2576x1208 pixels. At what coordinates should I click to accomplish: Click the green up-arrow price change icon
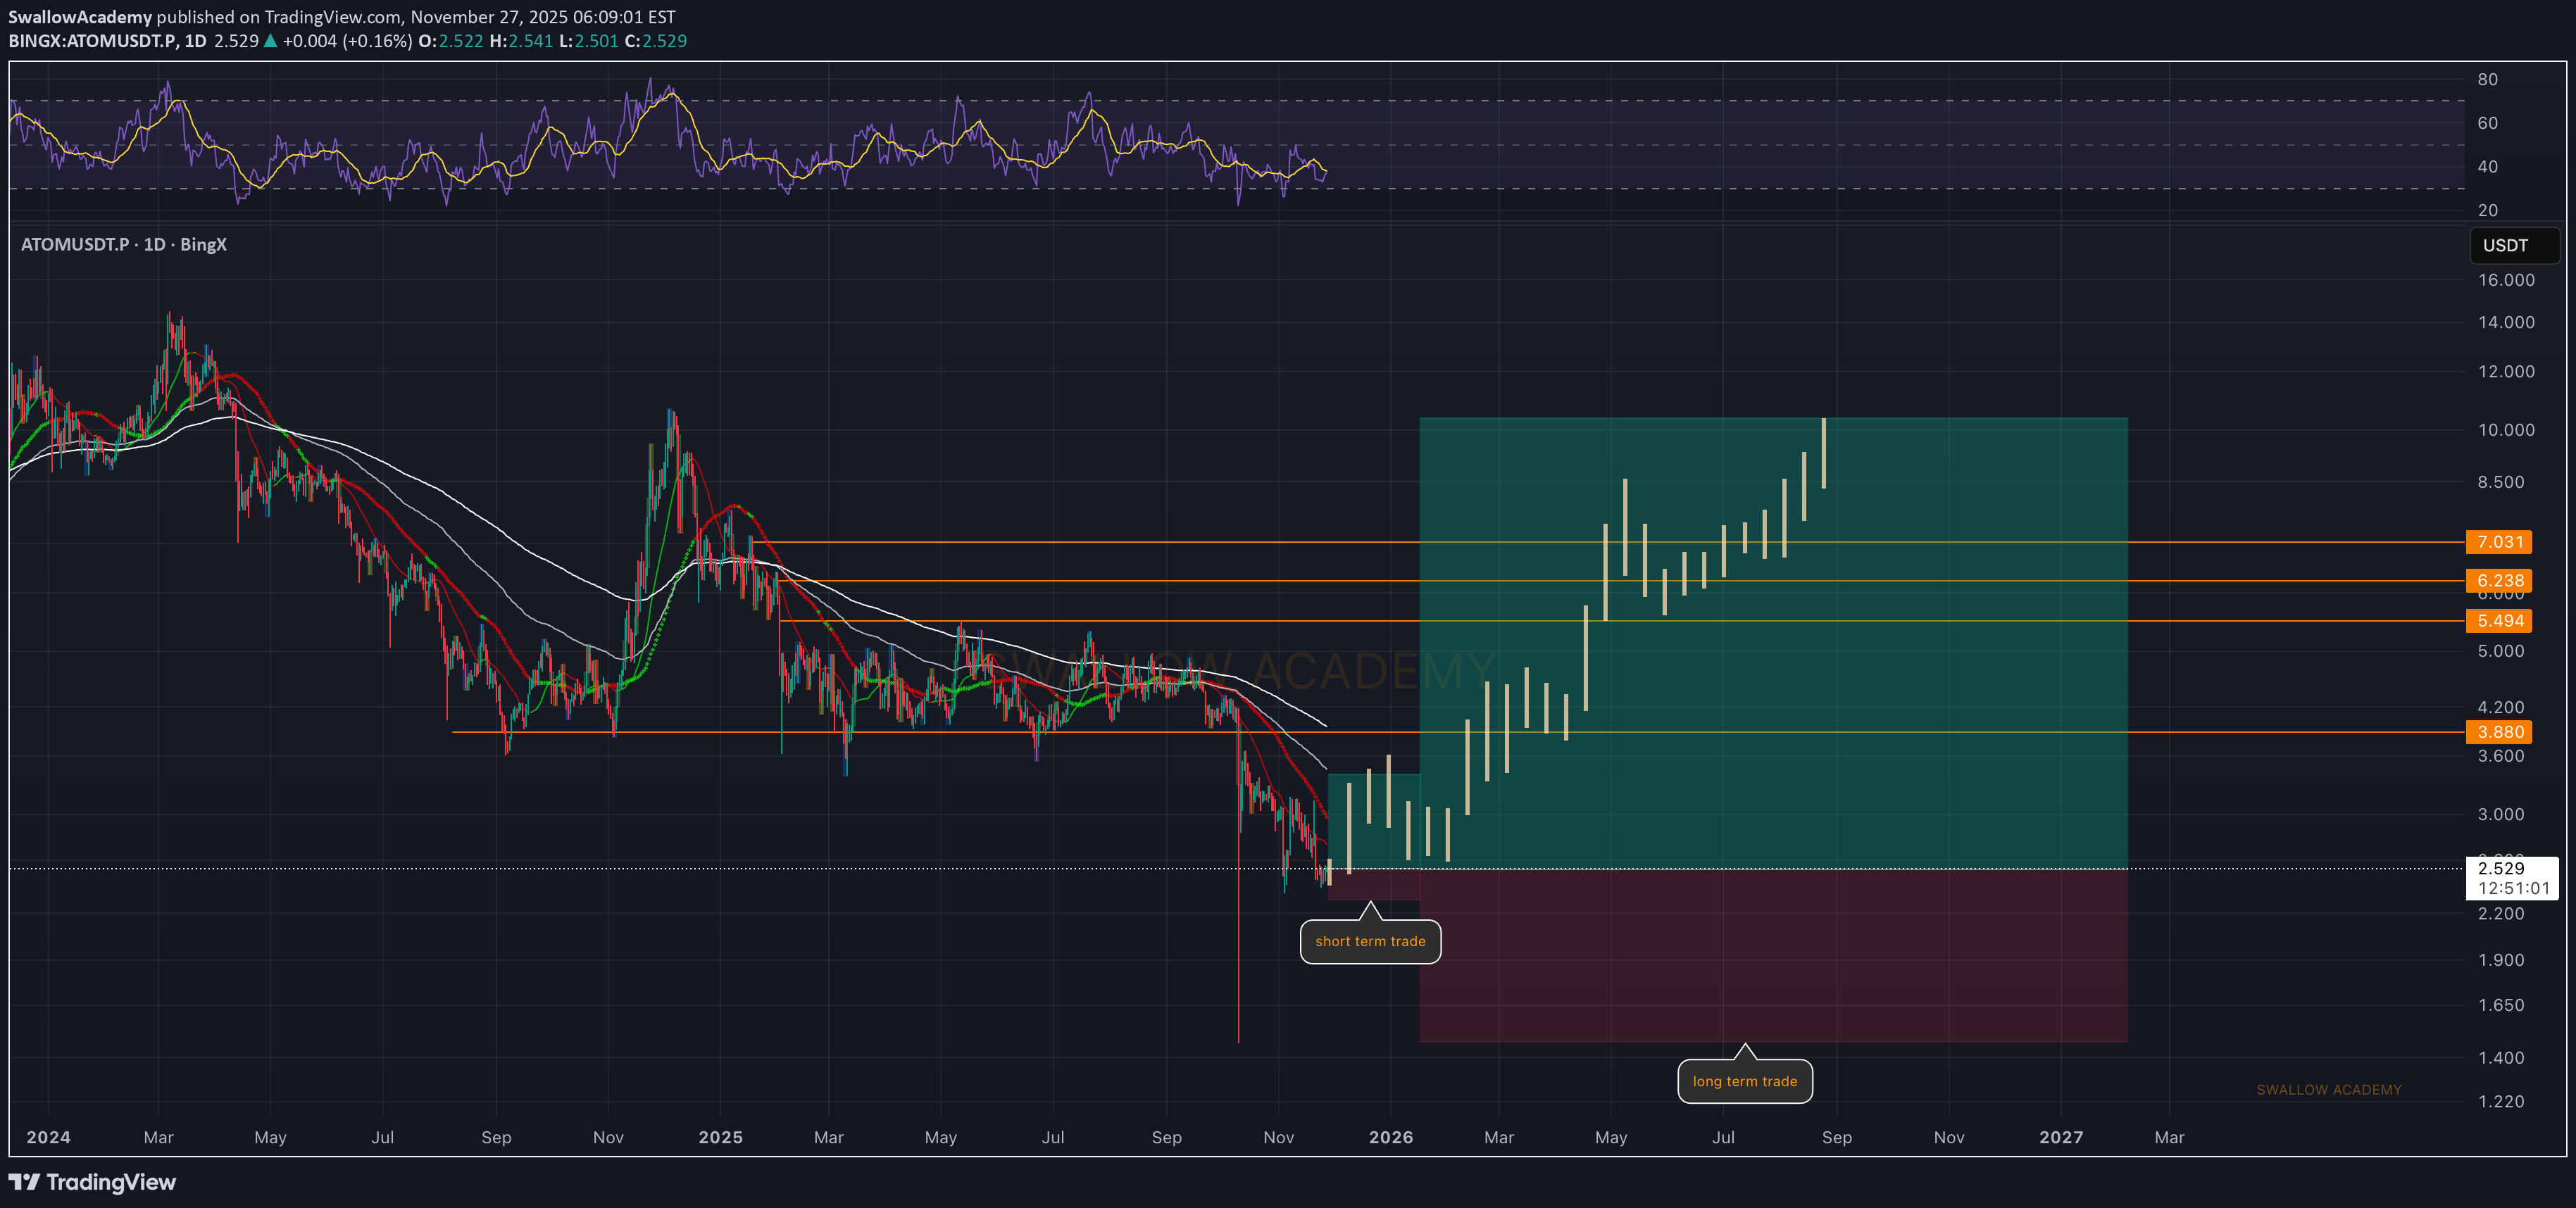coord(270,41)
